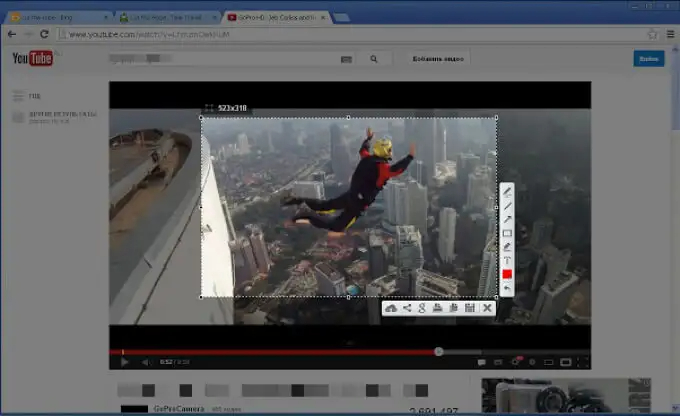Viewport: 680px width, 416px height.
Task: Undo the last annotation
Action: point(507,288)
